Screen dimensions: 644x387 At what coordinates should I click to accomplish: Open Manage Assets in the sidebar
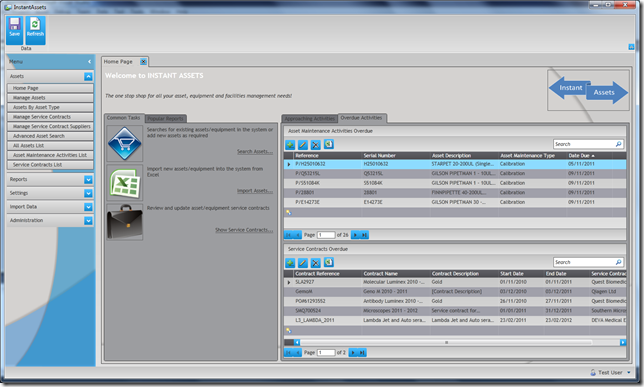(50, 98)
